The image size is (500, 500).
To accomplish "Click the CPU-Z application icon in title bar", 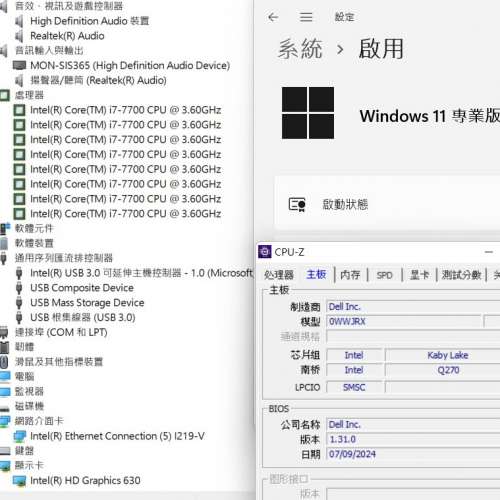I will [265, 252].
